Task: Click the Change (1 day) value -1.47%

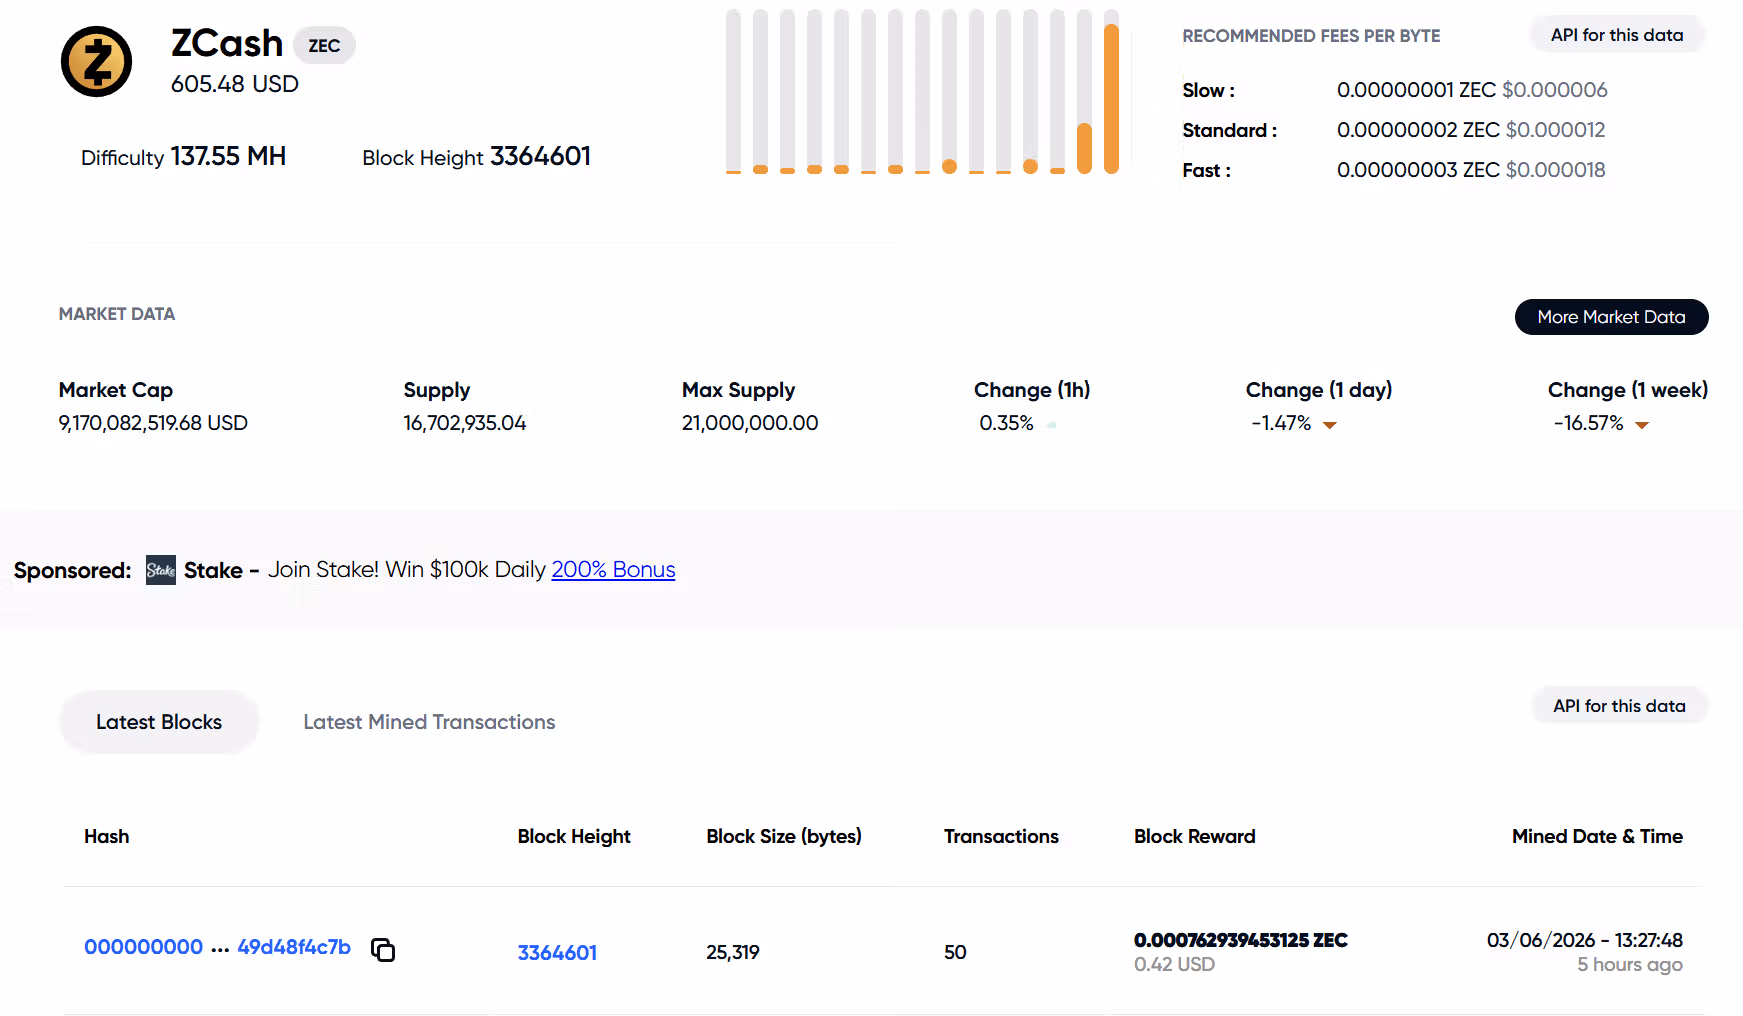Action: click(1281, 423)
